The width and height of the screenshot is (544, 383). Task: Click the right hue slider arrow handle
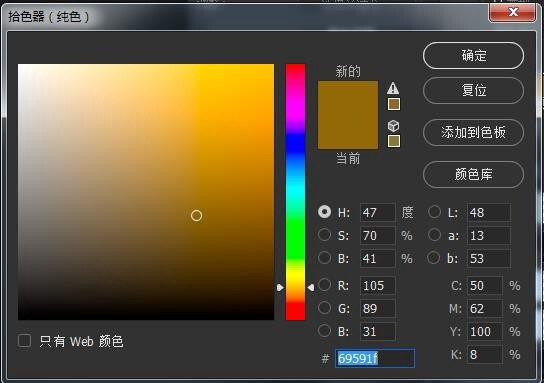pos(311,288)
